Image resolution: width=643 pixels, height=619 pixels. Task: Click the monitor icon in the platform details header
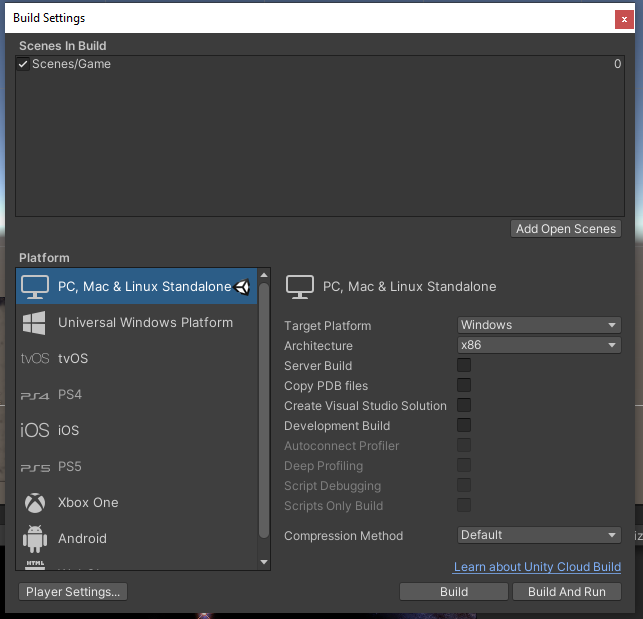click(300, 287)
